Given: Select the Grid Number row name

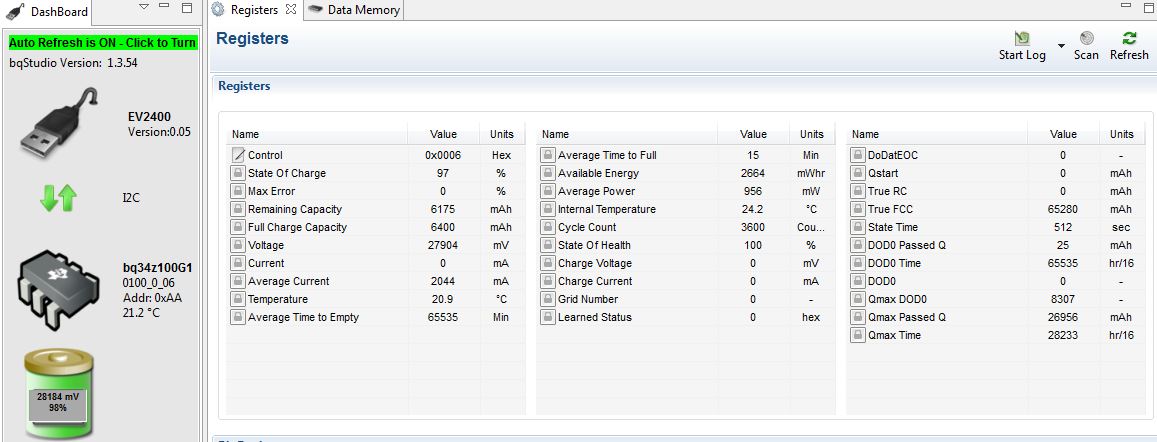Looking at the screenshot, I should [588, 299].
